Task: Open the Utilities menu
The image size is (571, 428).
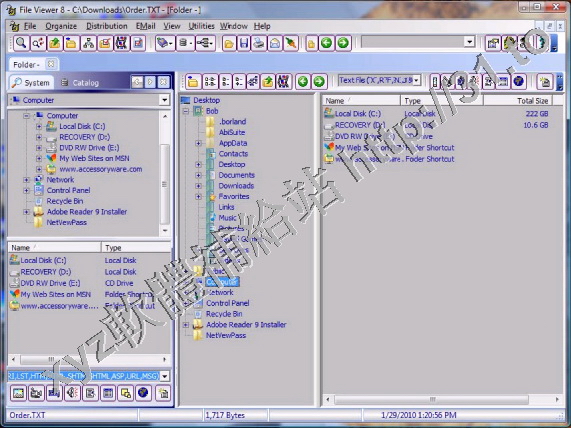Action: [x=201, y=26]
